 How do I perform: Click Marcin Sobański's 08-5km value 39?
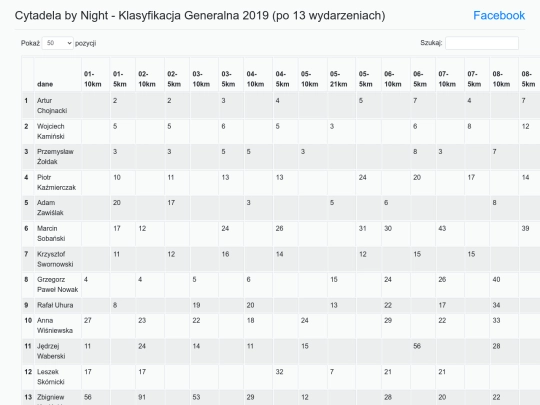coord(525,228)
